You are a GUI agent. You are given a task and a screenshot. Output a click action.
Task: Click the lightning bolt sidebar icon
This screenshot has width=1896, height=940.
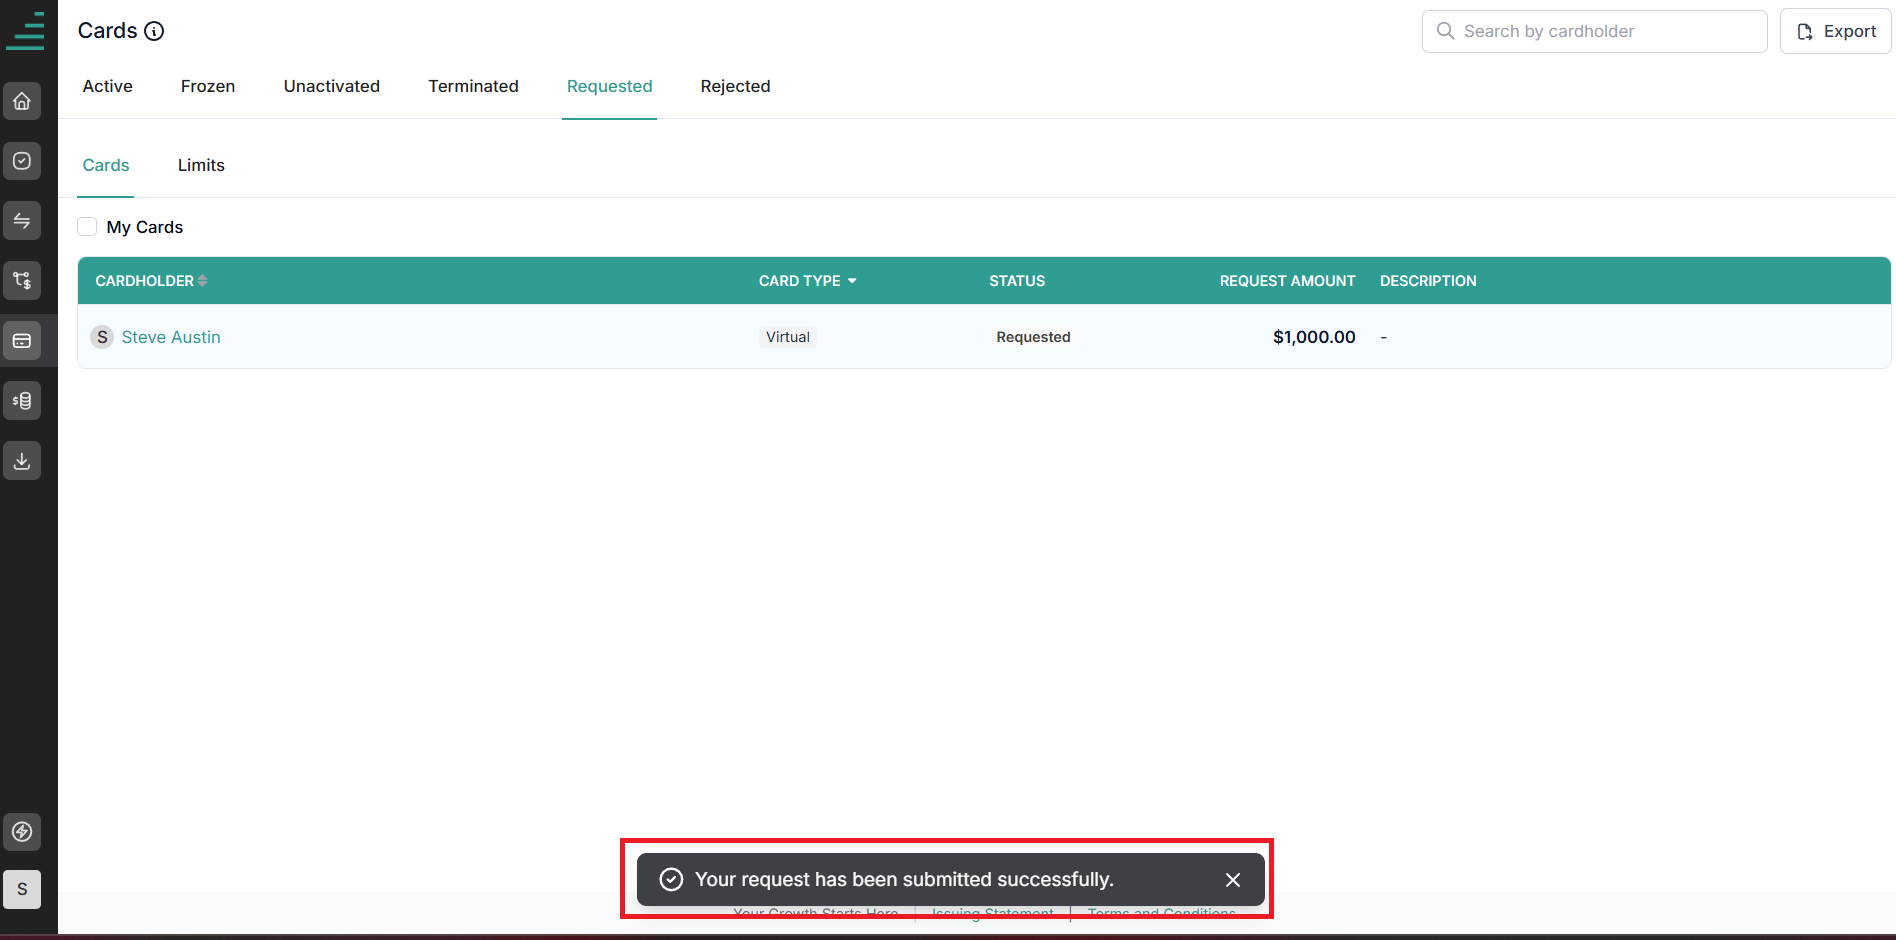point(22,831)
